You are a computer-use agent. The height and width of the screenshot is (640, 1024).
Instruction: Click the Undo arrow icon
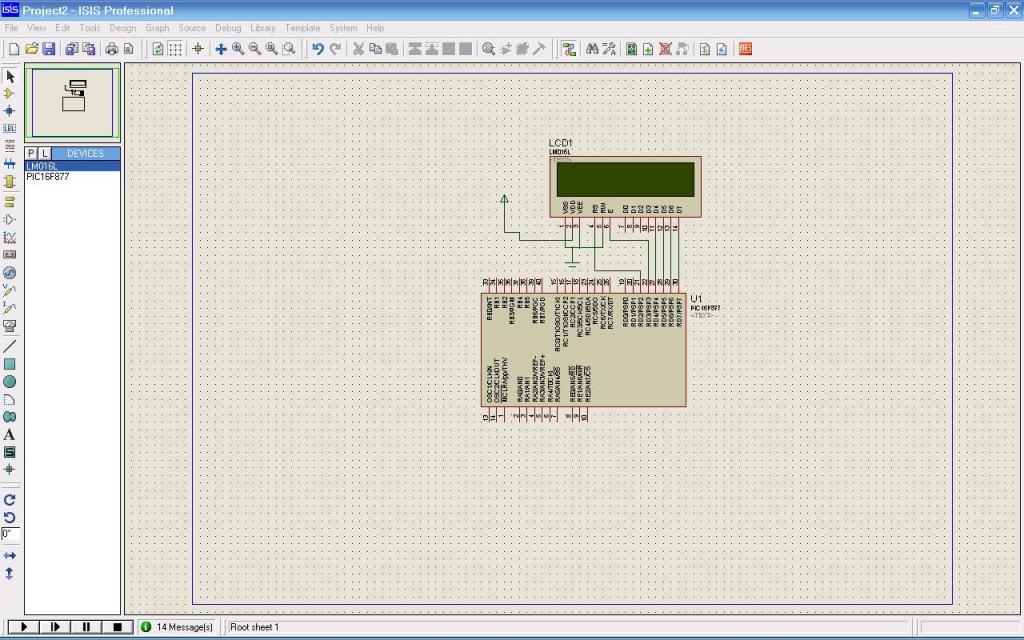pos(318,49)
